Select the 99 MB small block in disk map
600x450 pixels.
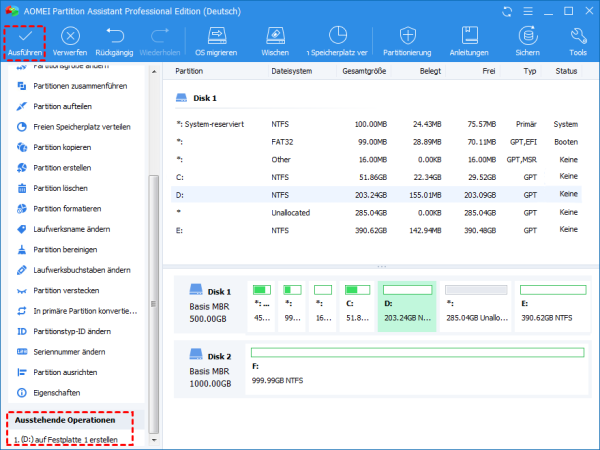[292, 306]
